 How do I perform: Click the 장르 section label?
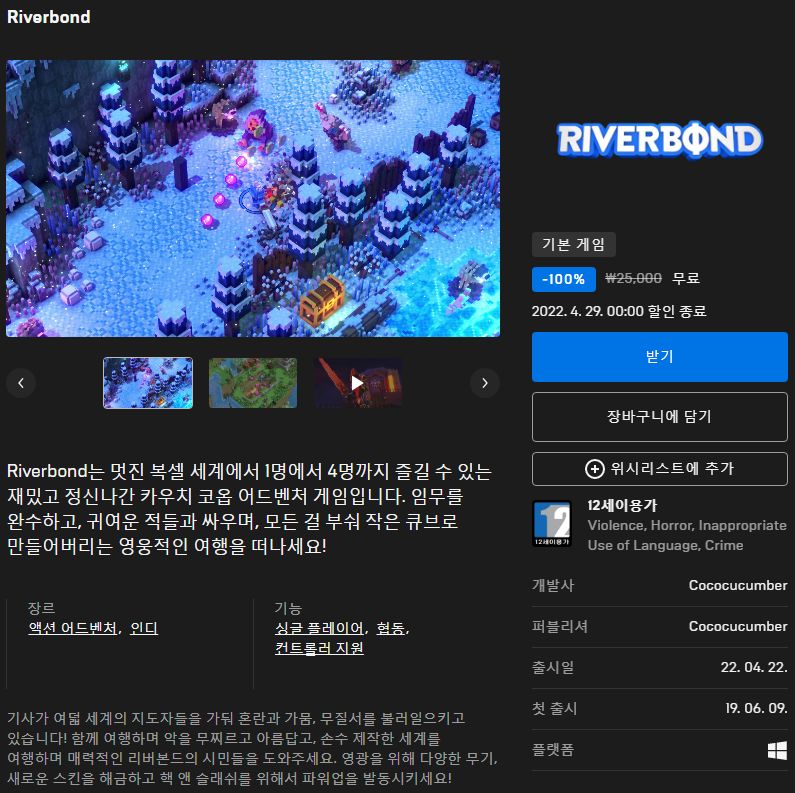pyautogui.click(x=42, y=607)
